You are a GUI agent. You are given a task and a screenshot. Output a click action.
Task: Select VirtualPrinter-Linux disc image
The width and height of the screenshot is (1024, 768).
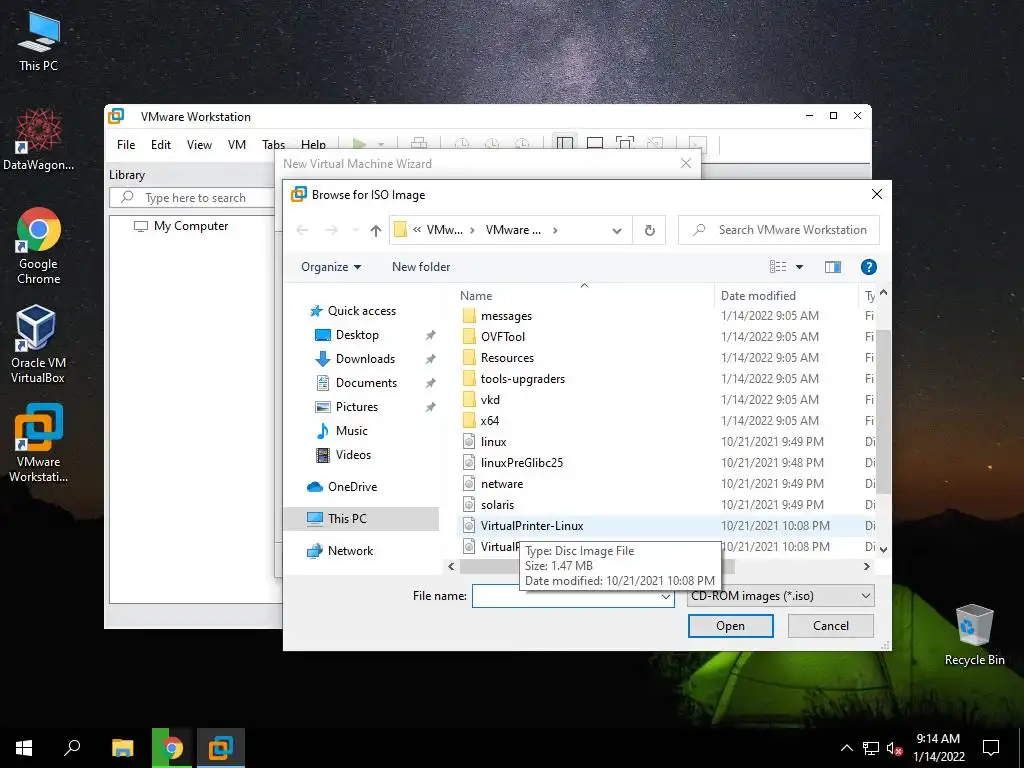tap(532, 526)
